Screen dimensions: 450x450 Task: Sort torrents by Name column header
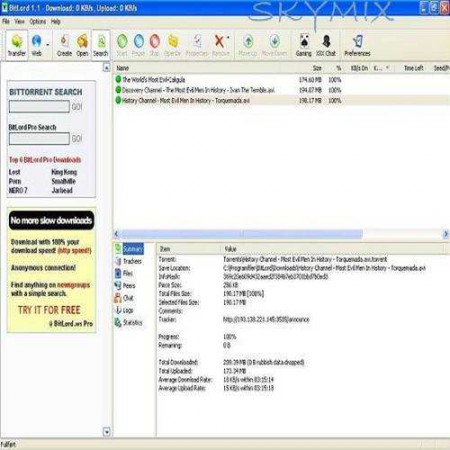pos(122,68)
